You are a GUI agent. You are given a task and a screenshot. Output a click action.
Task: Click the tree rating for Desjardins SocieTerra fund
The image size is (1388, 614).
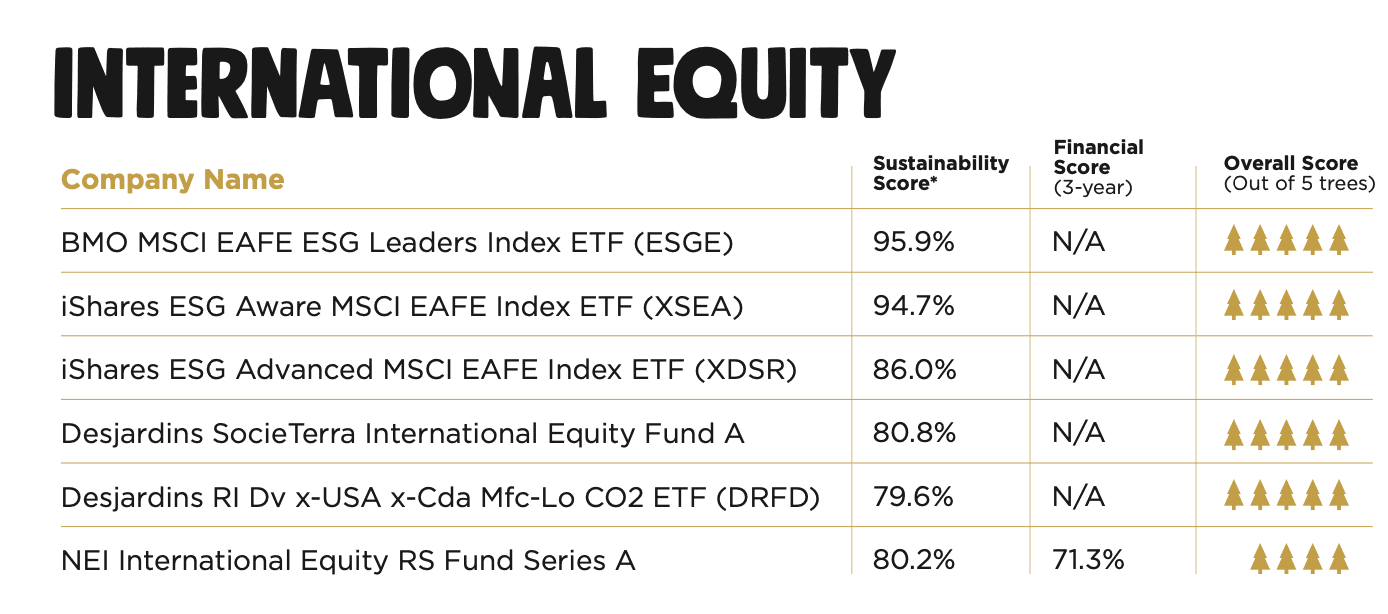click(x=1287, y=434)
